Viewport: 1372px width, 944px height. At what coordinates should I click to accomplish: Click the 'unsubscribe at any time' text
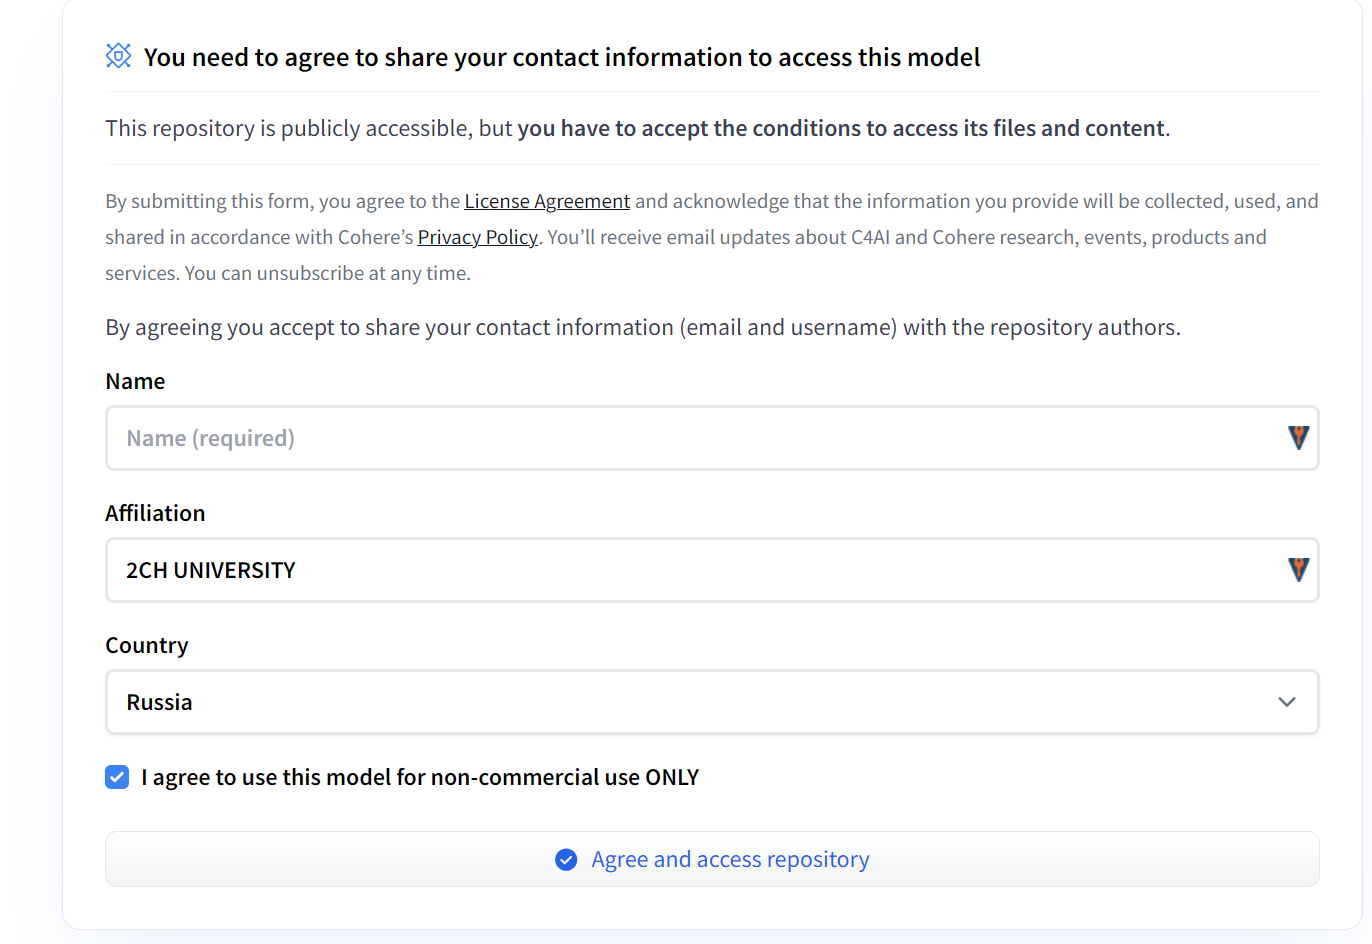[x=363, y=273]
